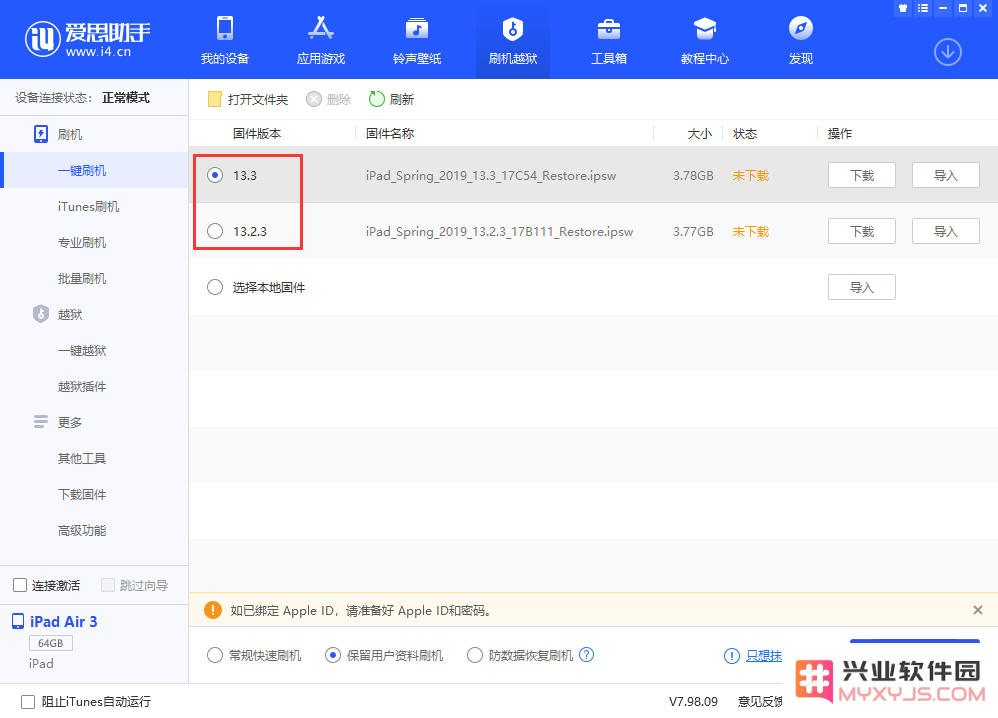The image size is (998, 718).
Task: Click the info icon beside 只想抹
Action: [732, 656]
